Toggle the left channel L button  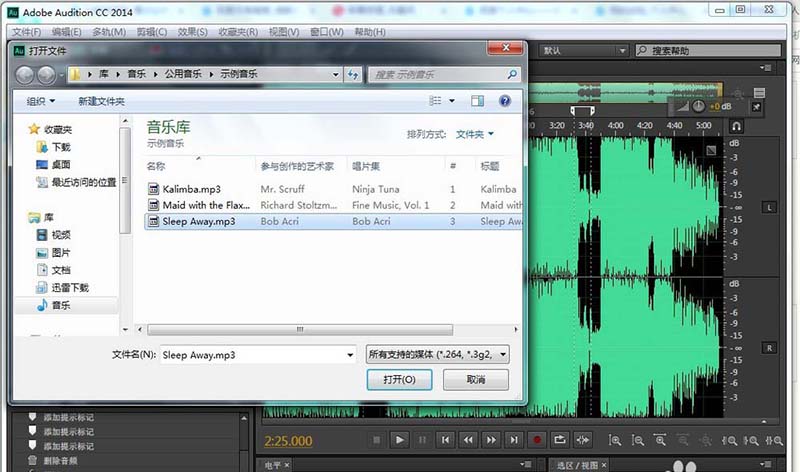point(770,207)
